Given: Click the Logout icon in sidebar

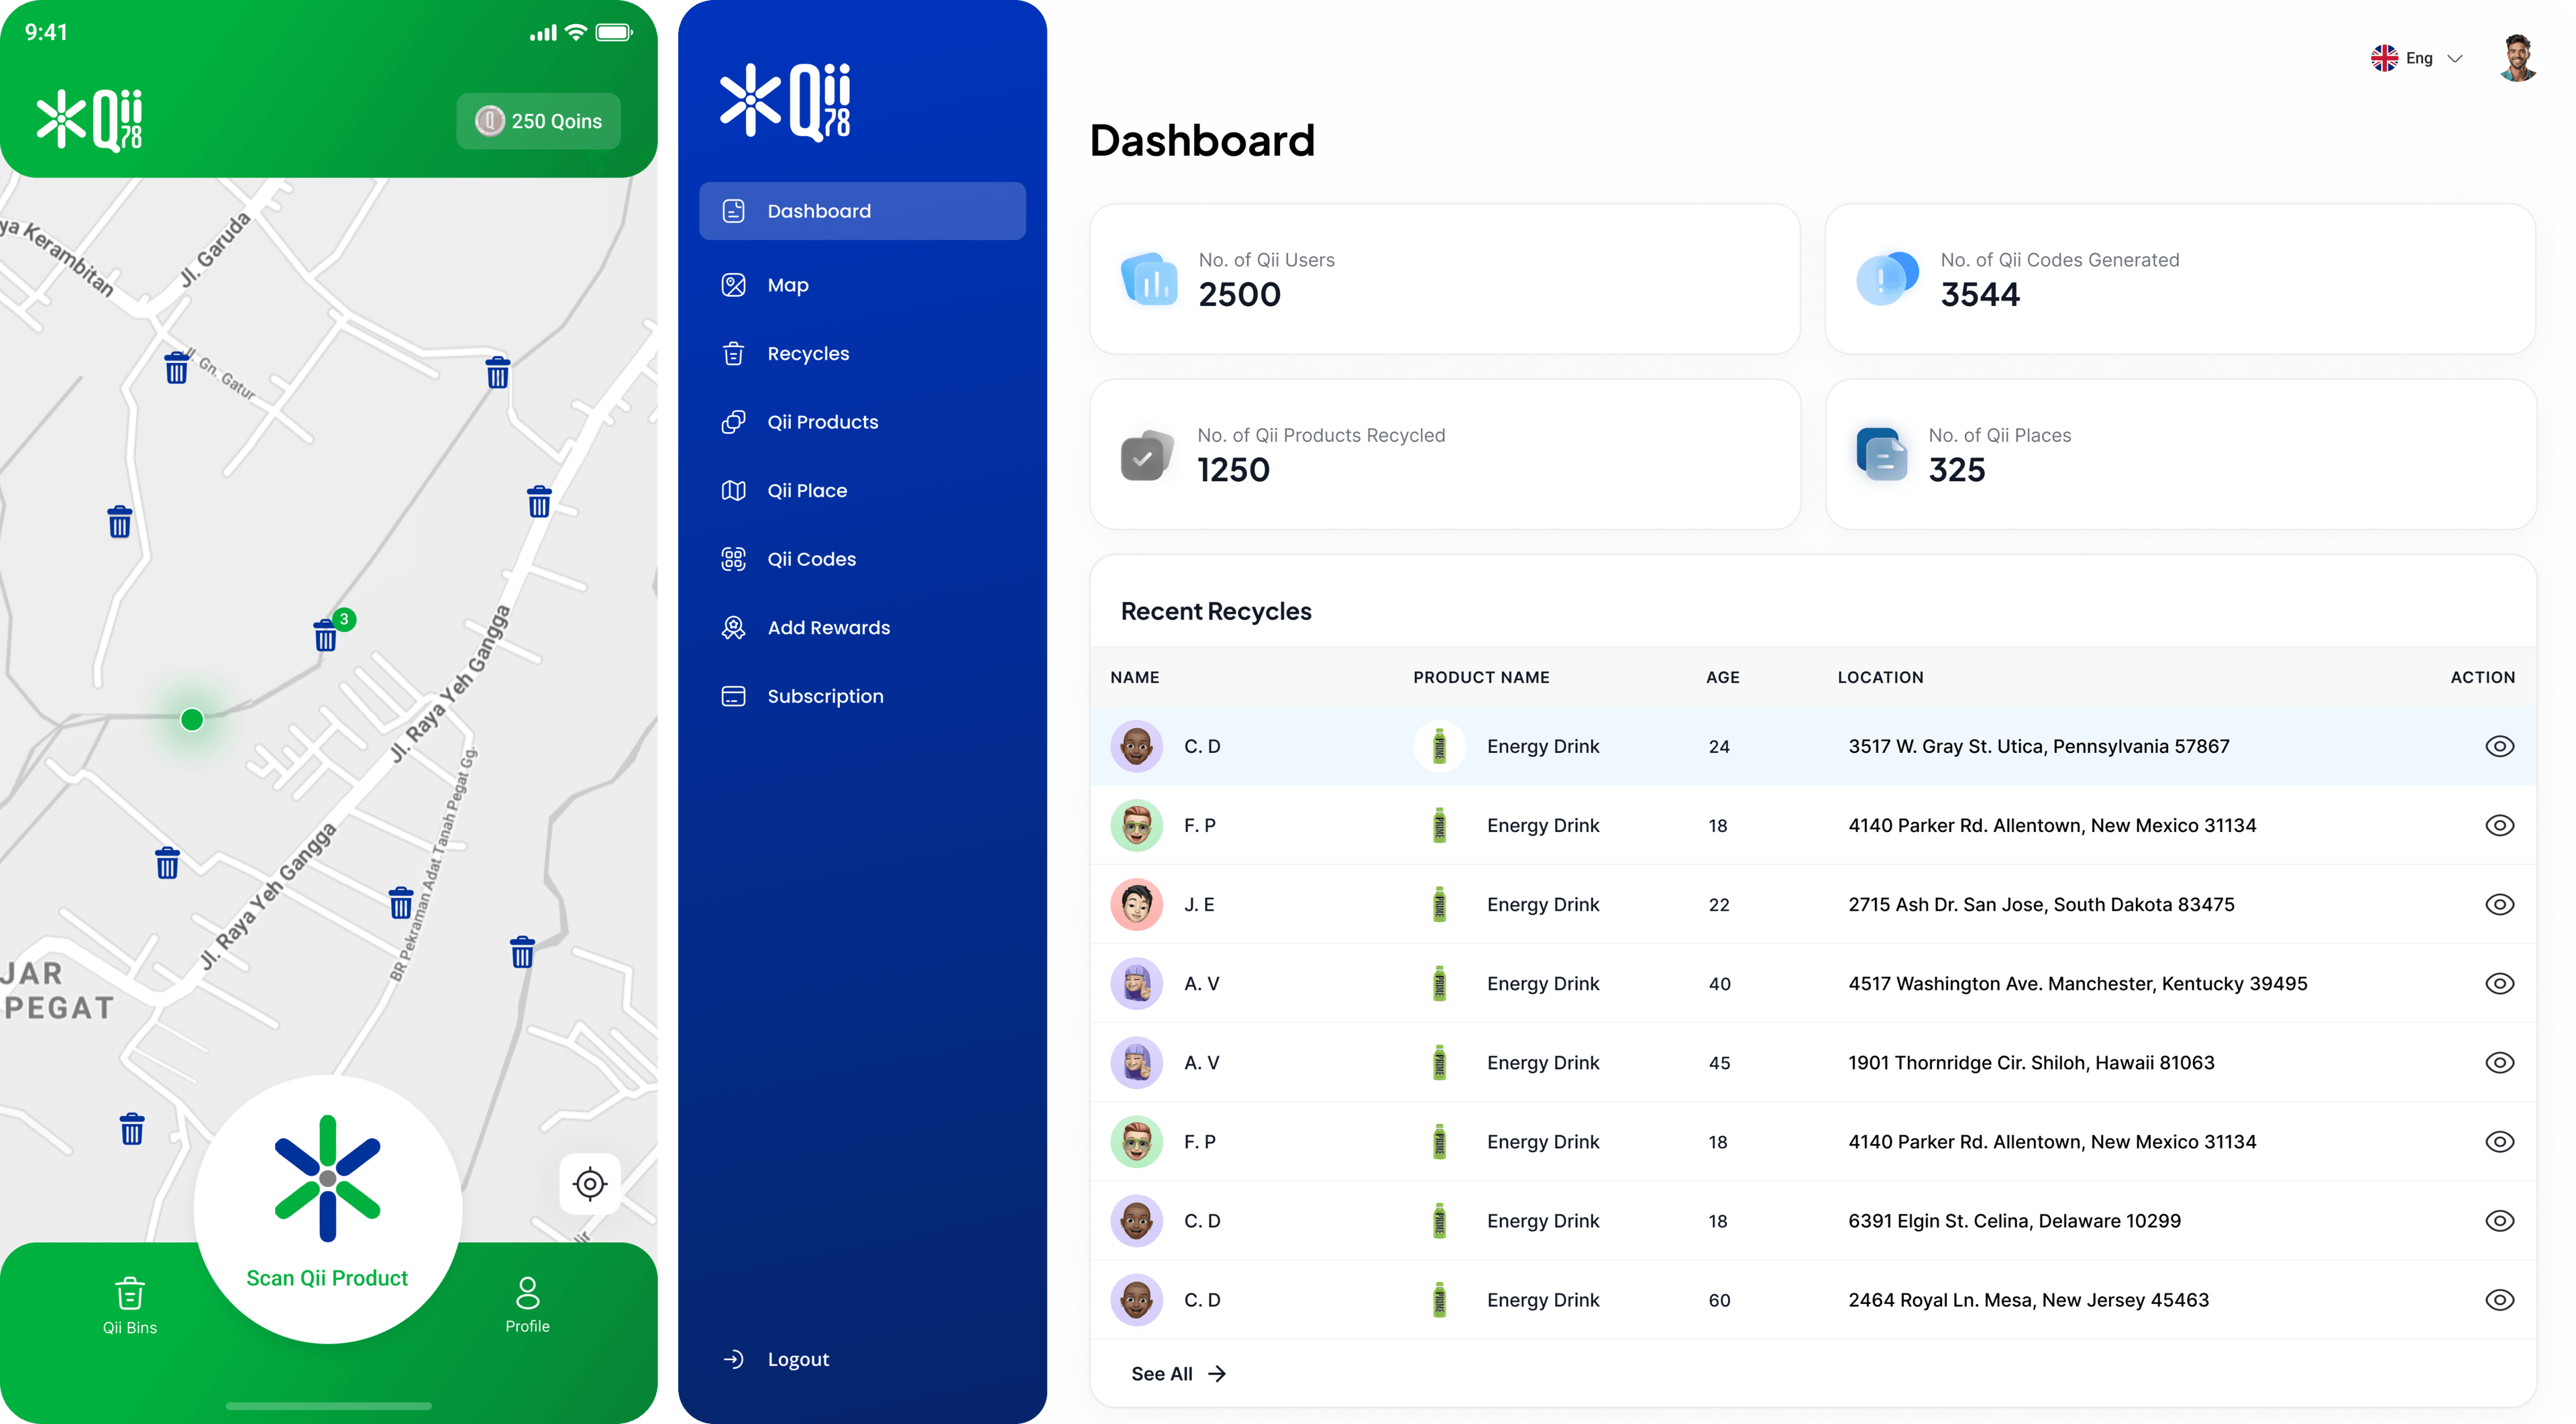Looking at the screenshot, I should pyautogui.click(x=733, y=1359).
